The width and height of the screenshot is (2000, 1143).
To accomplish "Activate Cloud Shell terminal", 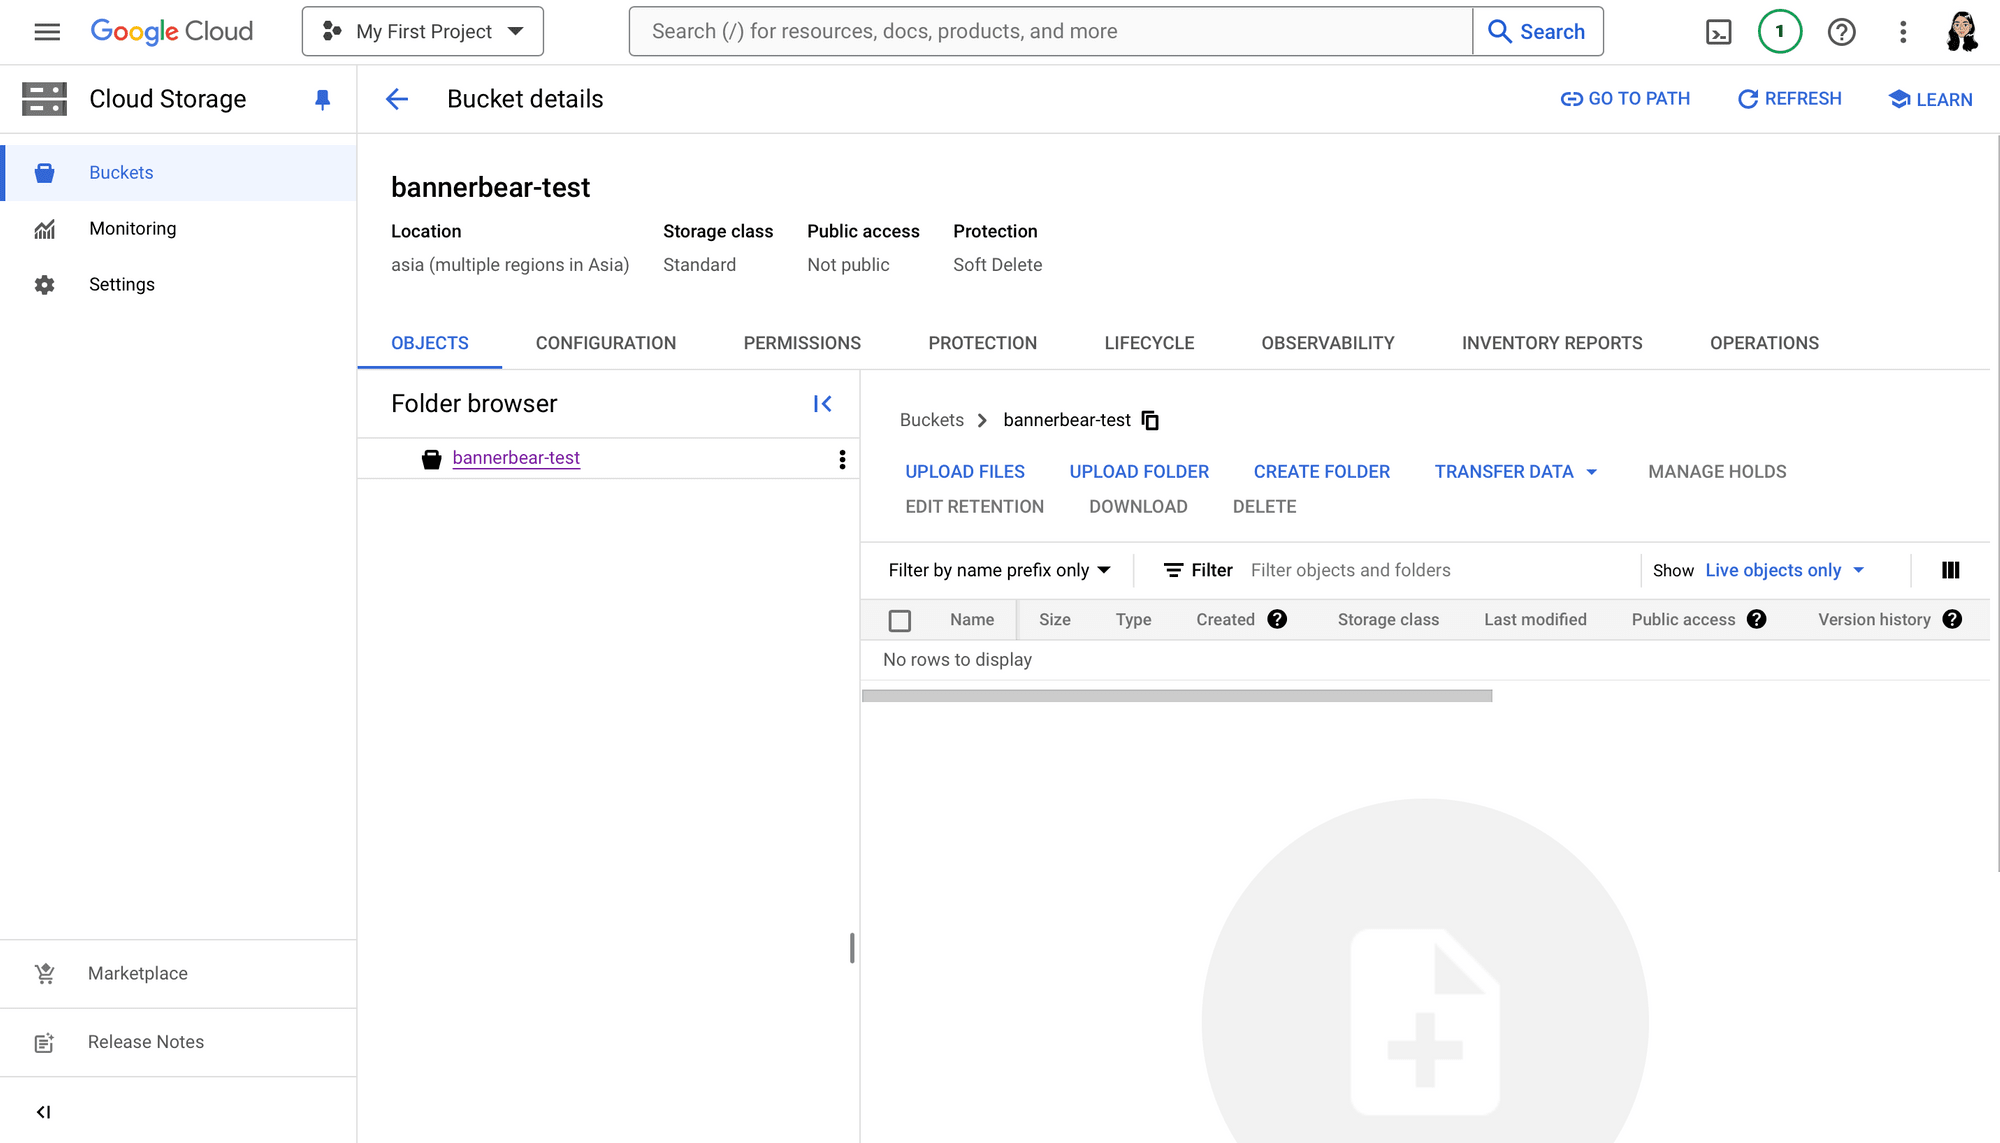I will (x=1719, y=31).
